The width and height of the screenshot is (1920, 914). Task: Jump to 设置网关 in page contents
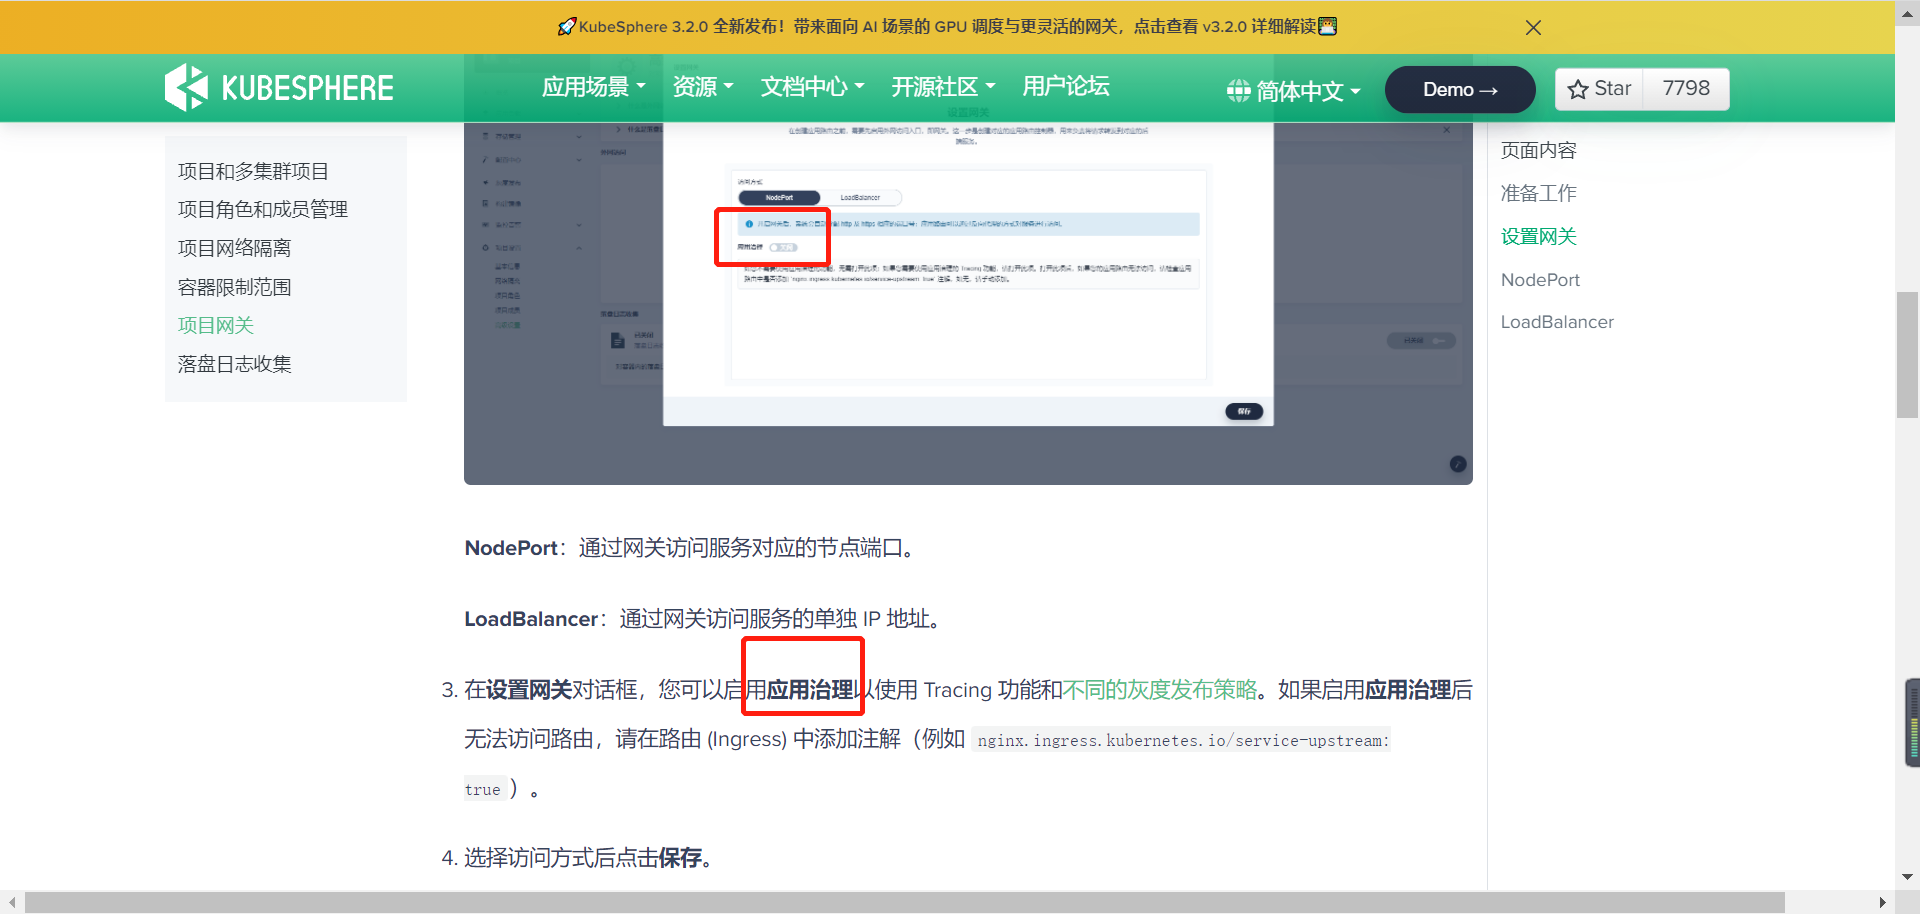click(1538, 236)
